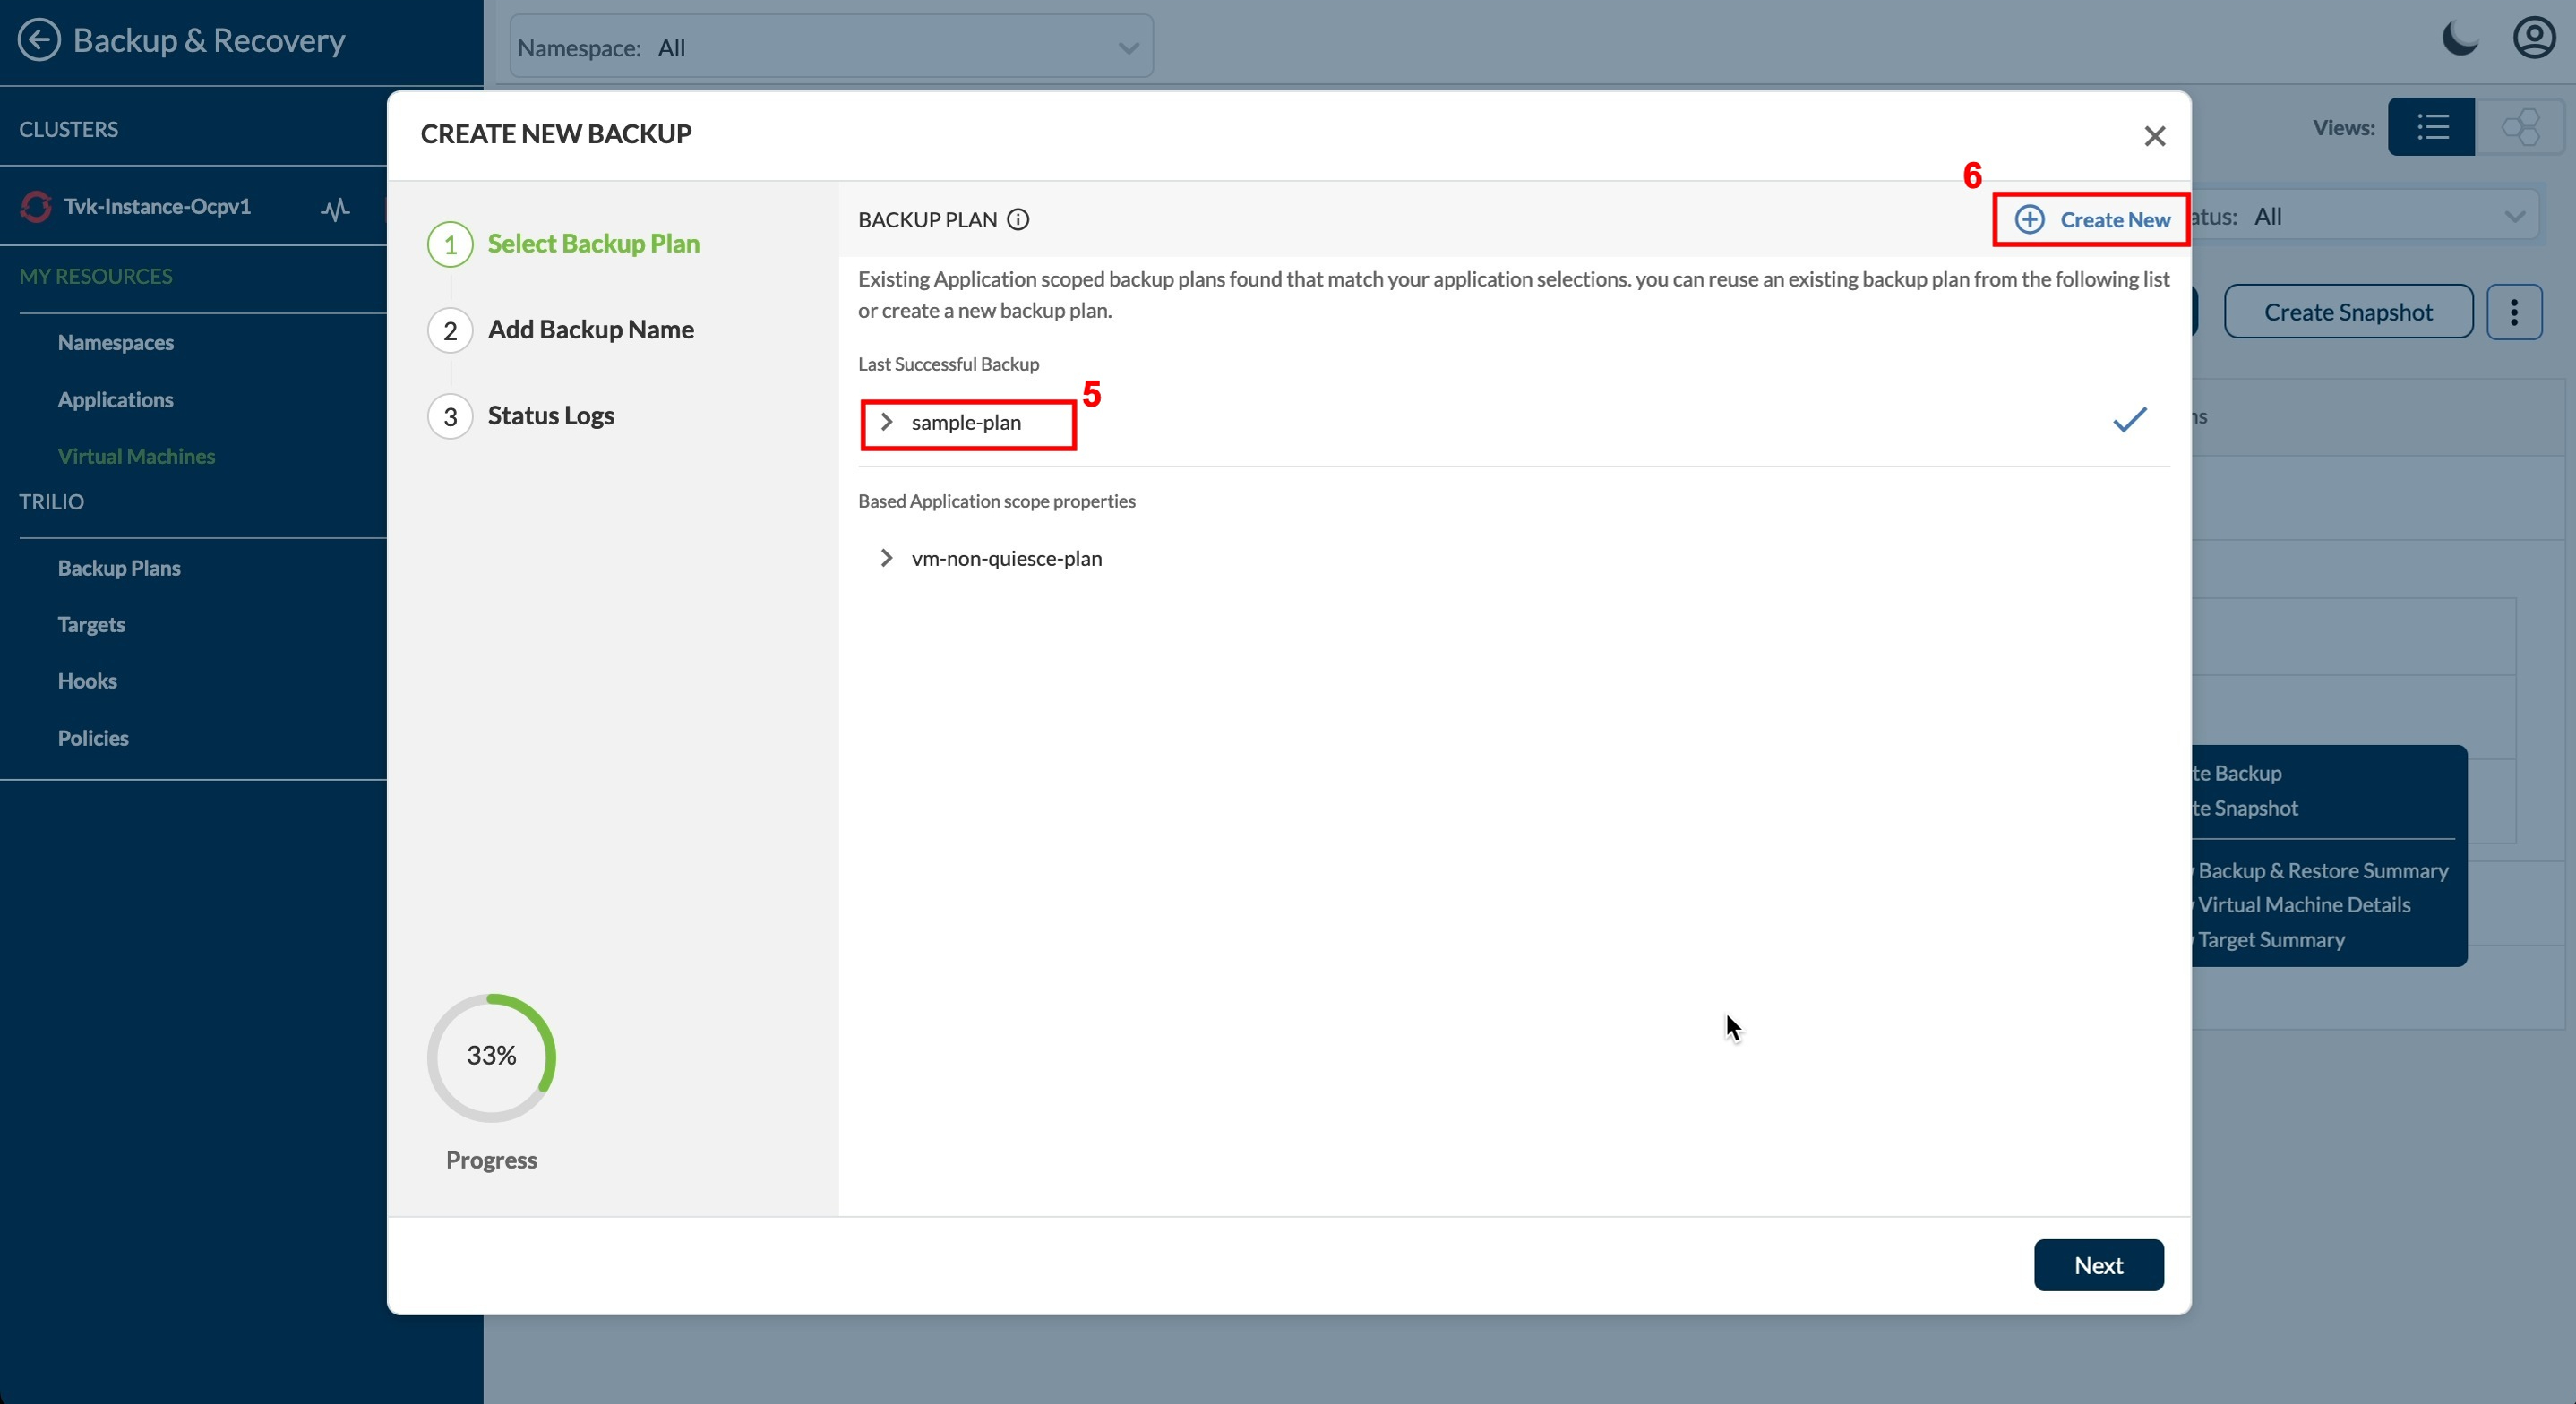
Task: Toggle the selection checkmark on sample-plan
Action: (2129, 420)
